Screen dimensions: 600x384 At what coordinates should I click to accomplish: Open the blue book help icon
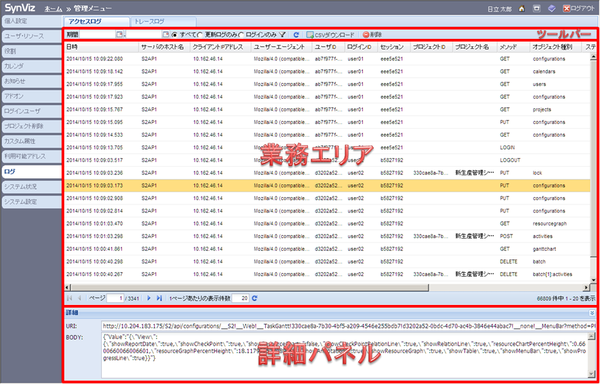click(x=551, y=8)
